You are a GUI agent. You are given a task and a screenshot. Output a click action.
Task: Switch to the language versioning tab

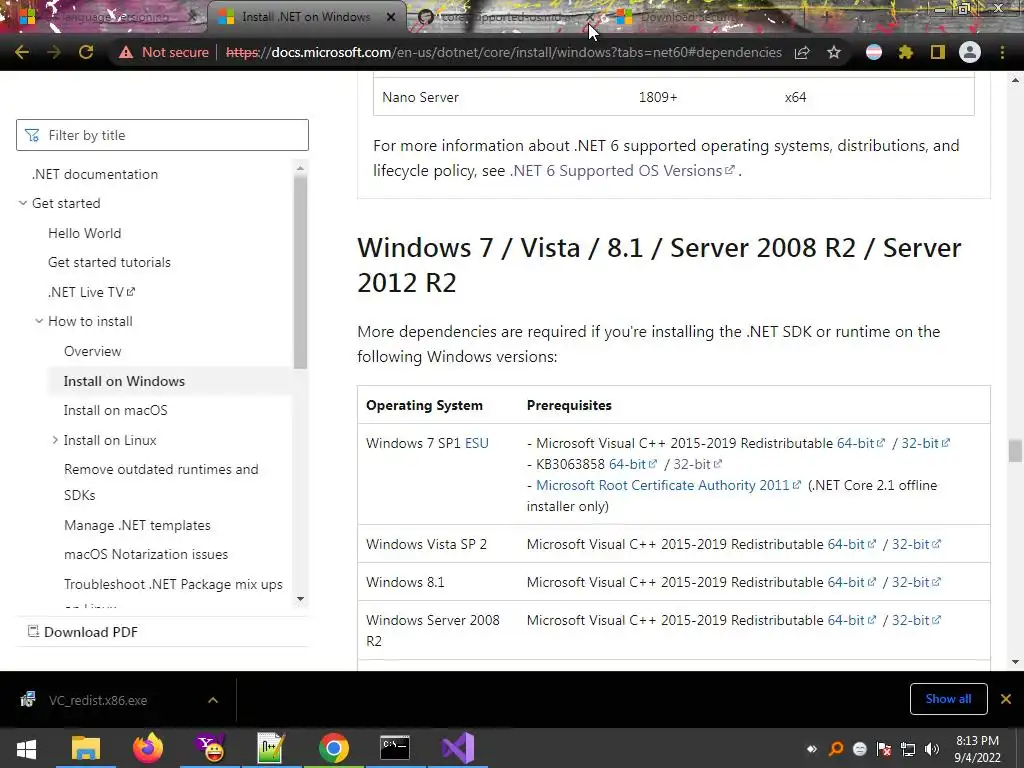click(108, 17)
